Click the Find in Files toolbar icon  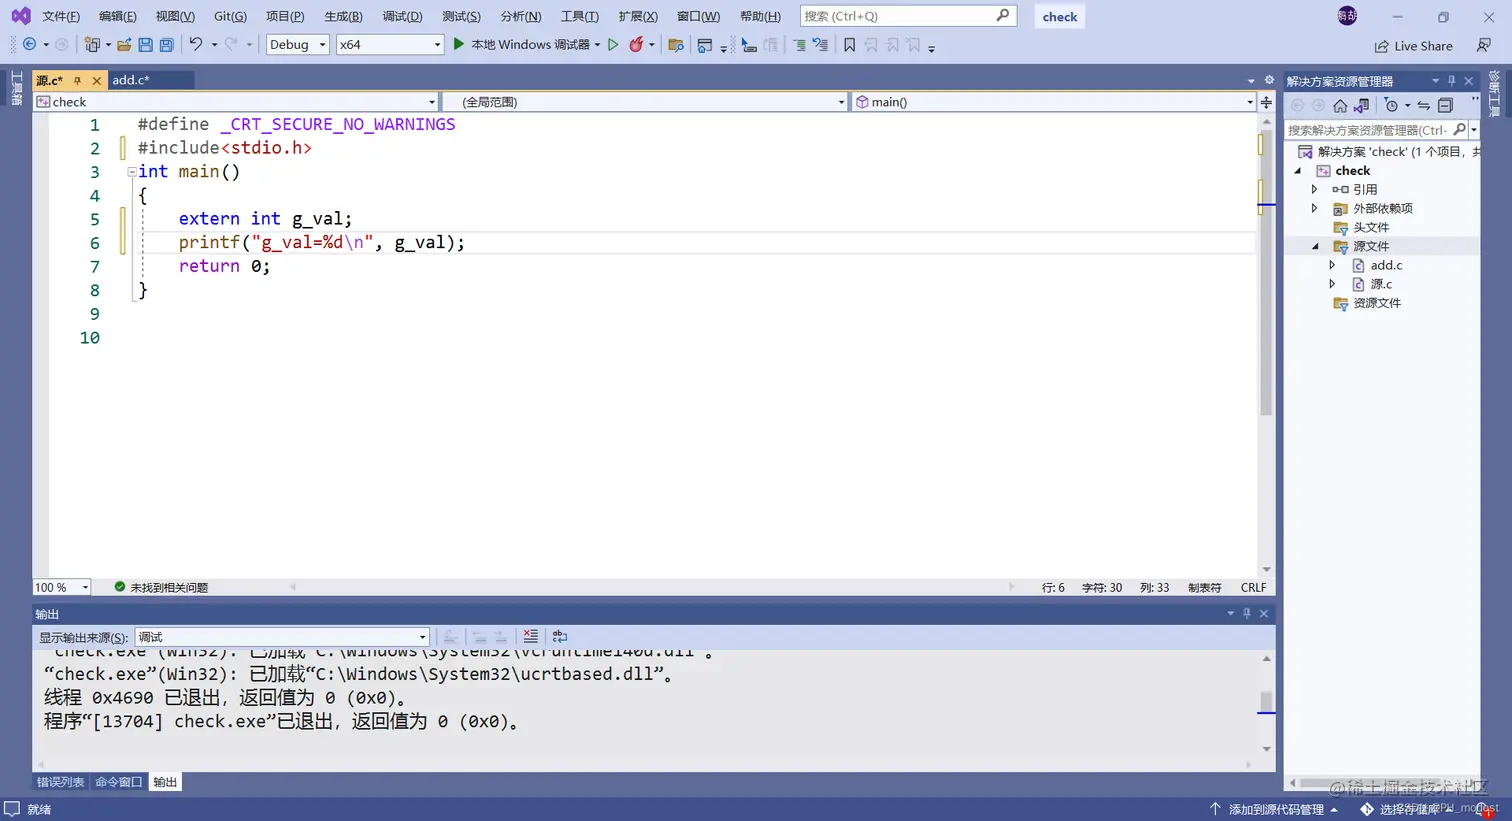click(676, 45)
